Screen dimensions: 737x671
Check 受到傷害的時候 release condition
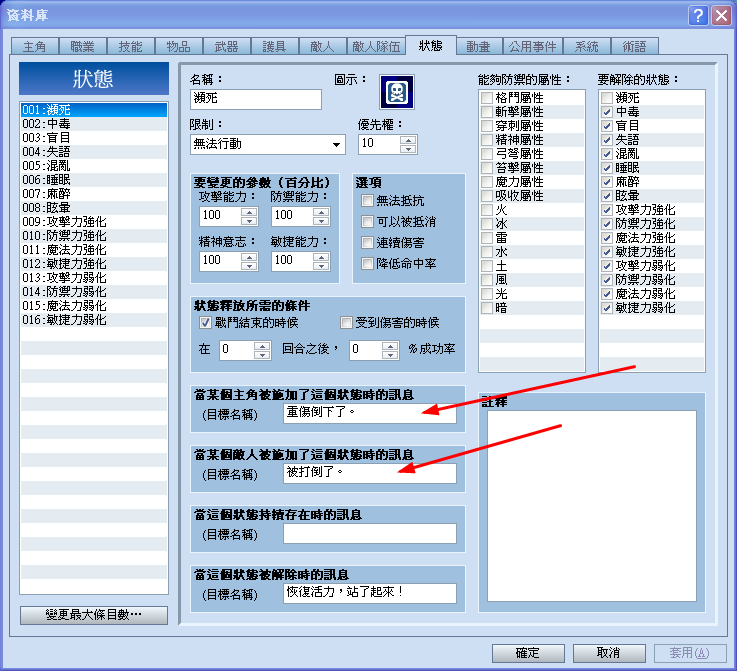point(346,323)
